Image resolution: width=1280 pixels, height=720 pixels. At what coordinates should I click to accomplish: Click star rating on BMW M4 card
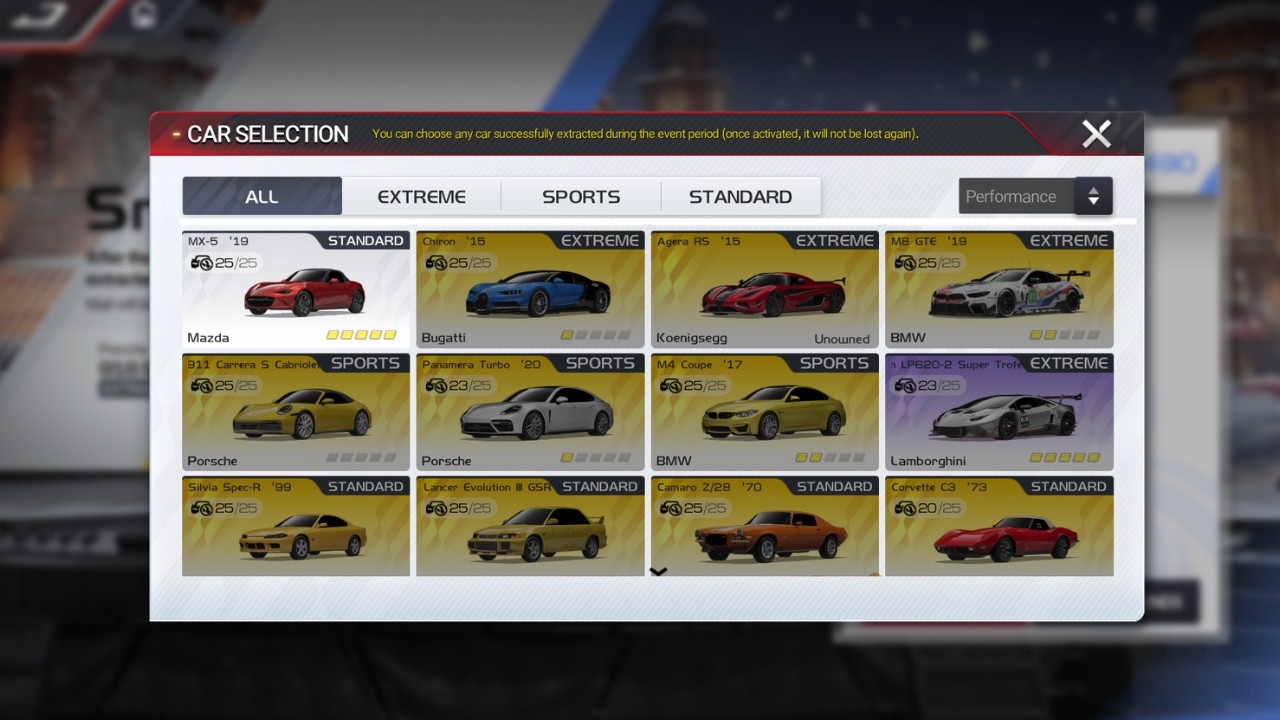[831, 458]
